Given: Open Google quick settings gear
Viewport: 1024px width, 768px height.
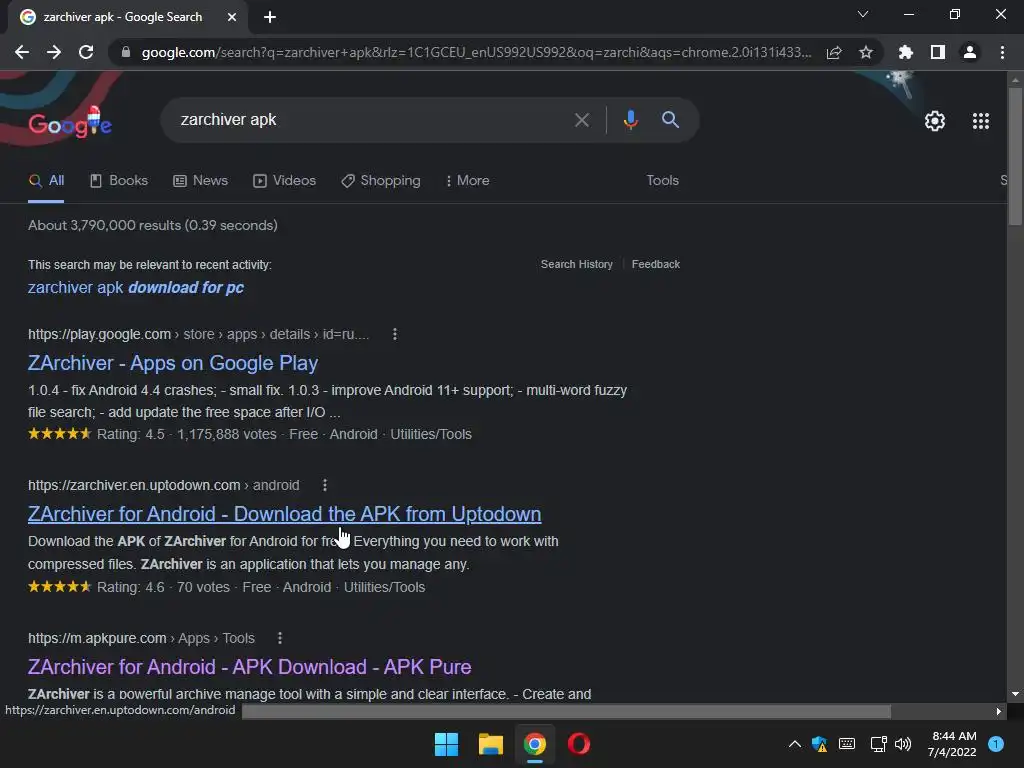Looking at the screenshot, I should pos(935,121).
